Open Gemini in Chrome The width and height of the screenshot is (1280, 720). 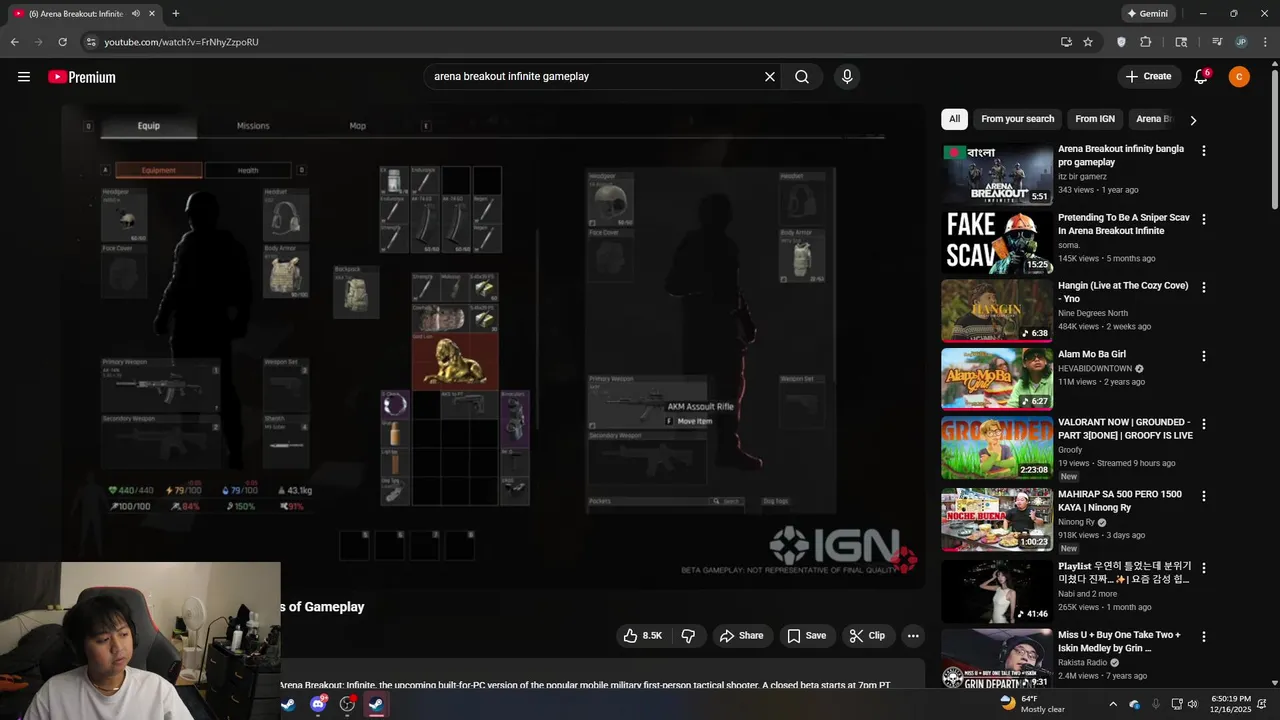(x=1148, y=14)
